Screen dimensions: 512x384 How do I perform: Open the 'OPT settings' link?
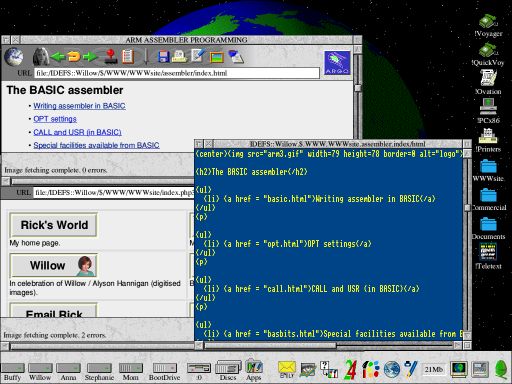[x=55, y=119]
